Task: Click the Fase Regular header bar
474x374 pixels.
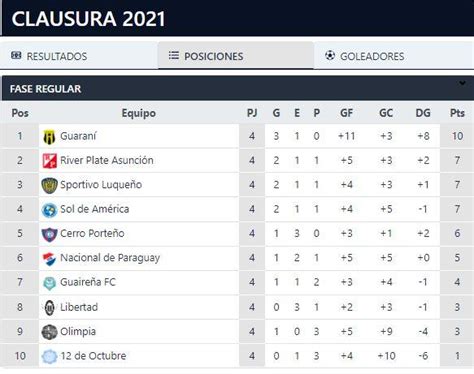Action: (238, 89)
